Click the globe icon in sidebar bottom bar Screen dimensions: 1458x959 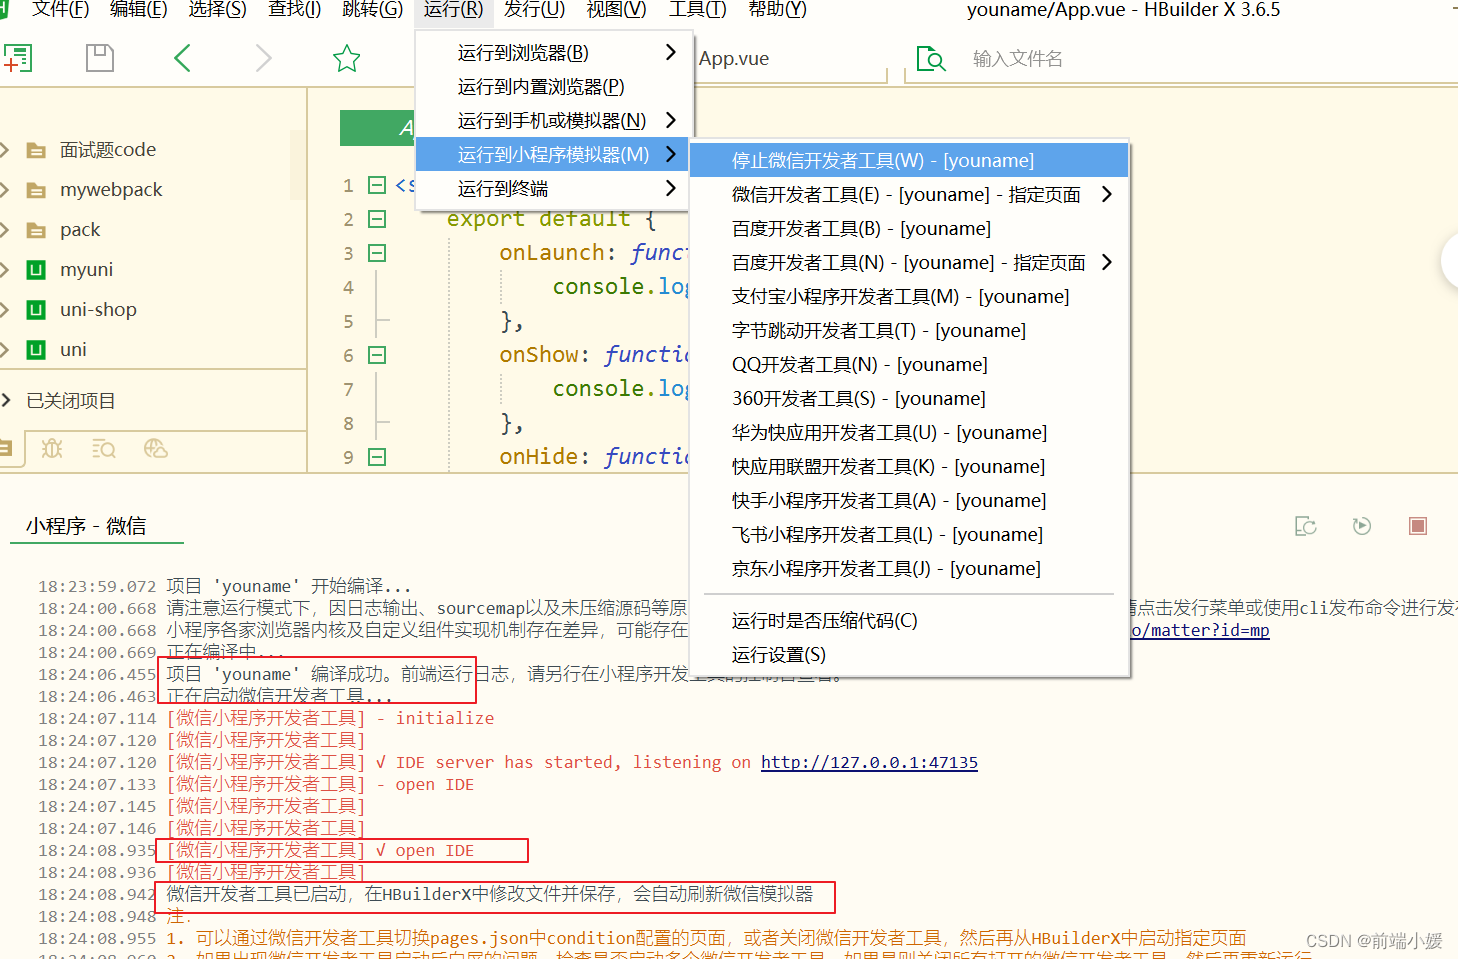click(x=156, y=449)
